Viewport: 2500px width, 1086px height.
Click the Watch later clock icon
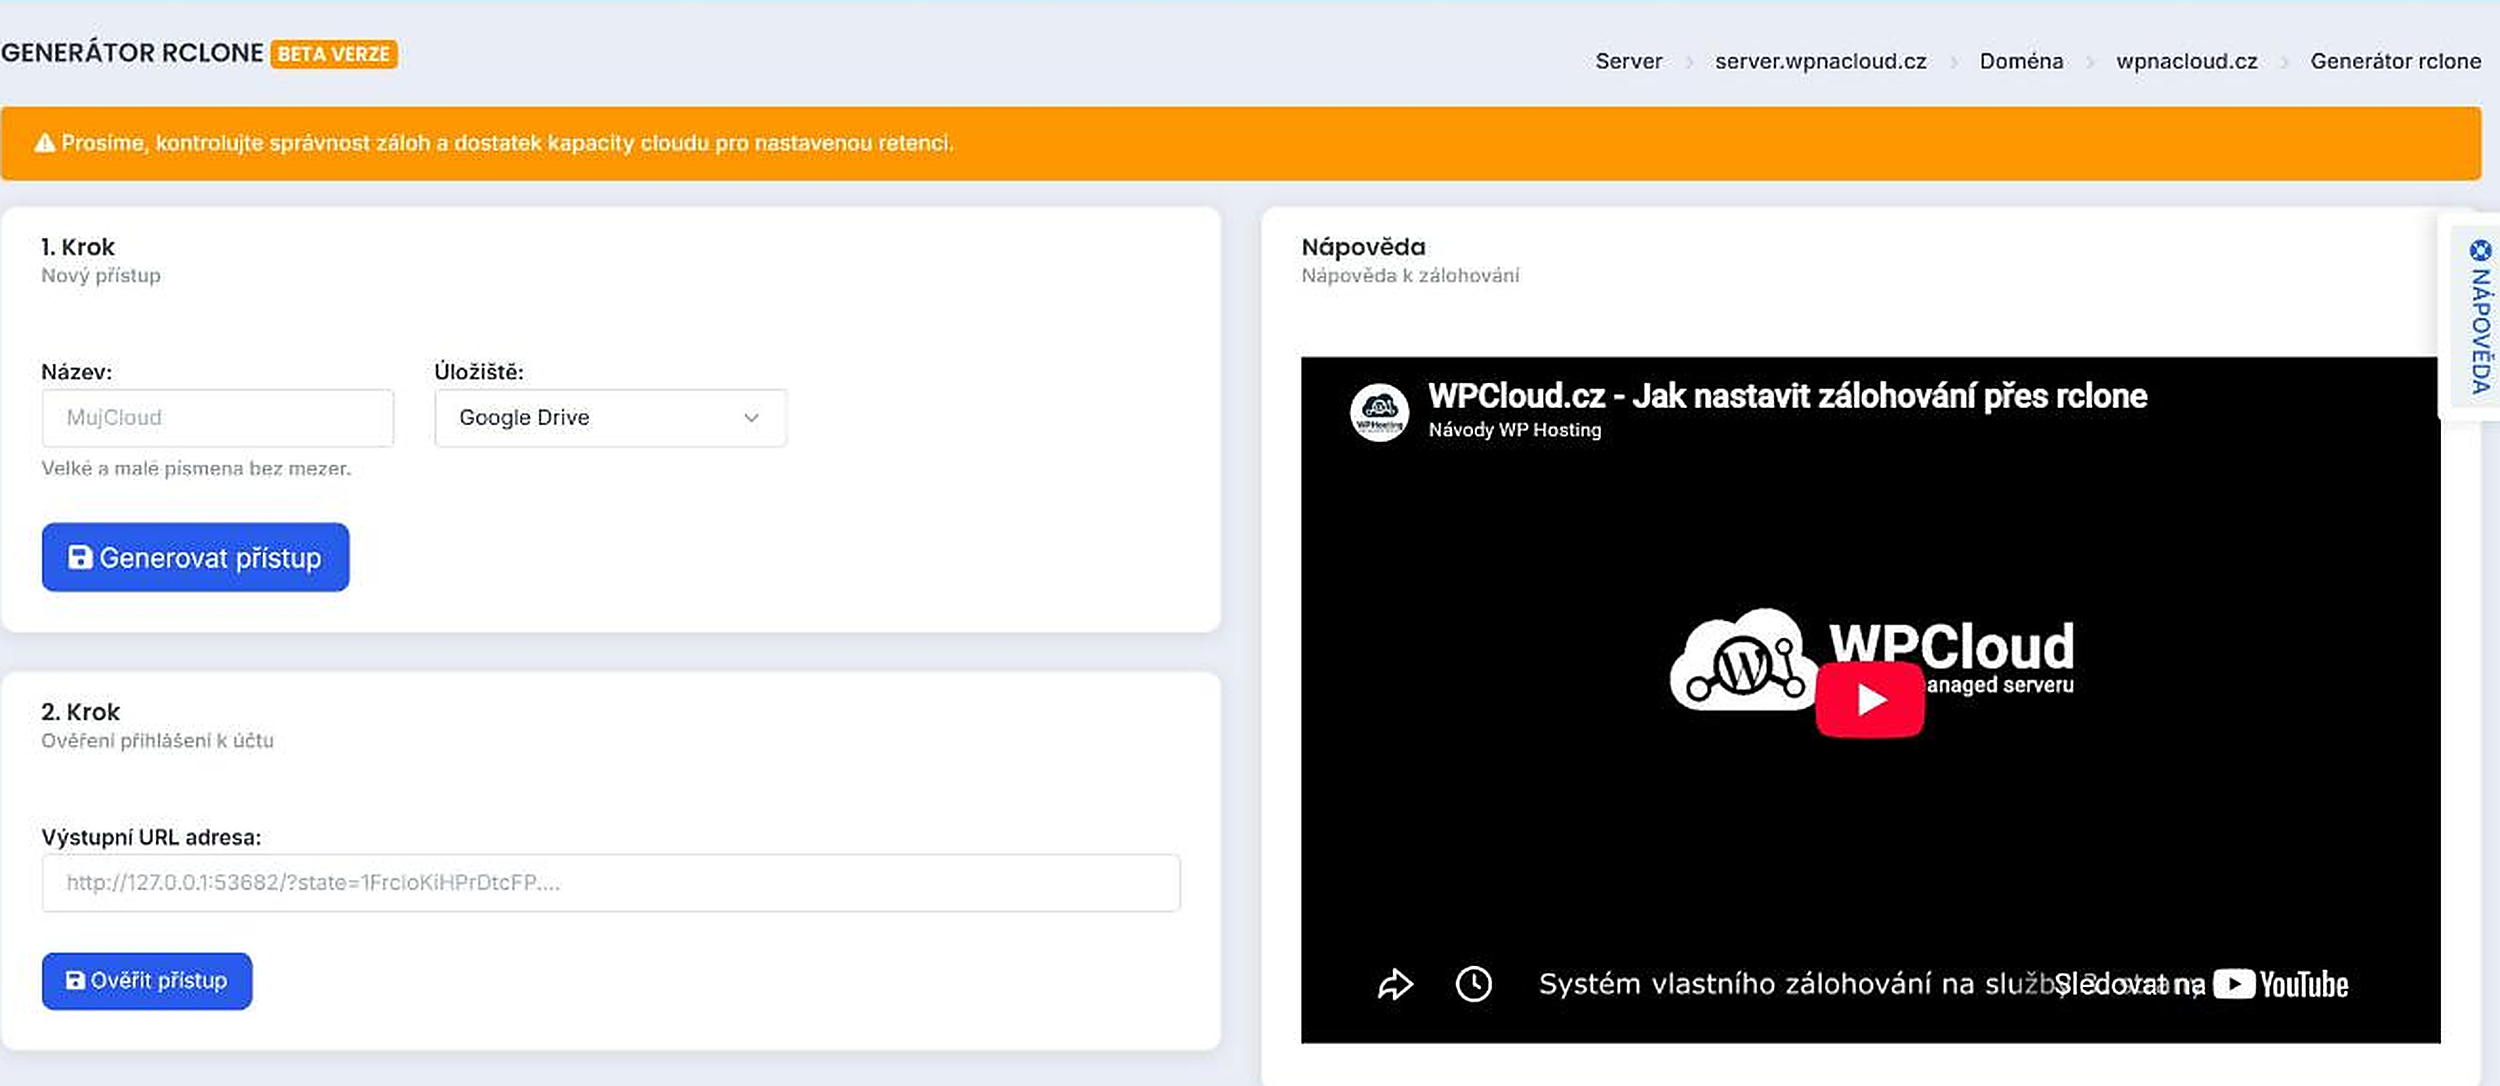(x=1473, y=984)
